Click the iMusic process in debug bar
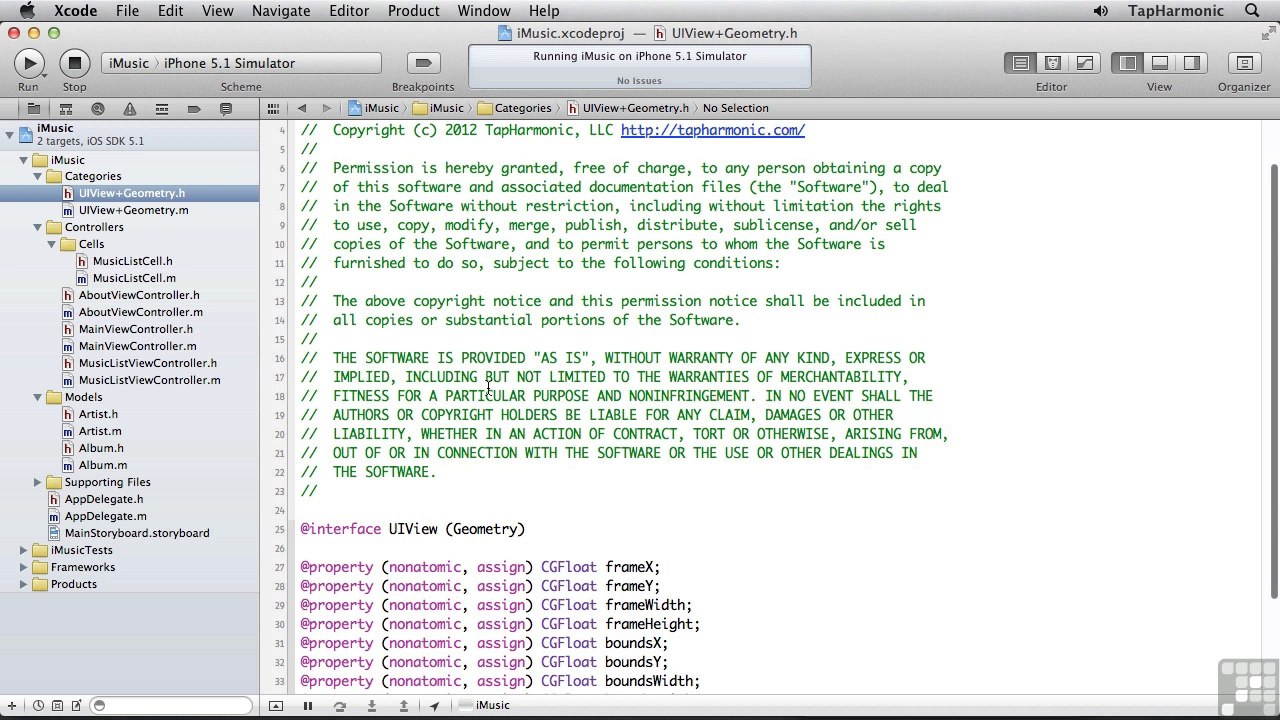 click(x=485, y=705)
